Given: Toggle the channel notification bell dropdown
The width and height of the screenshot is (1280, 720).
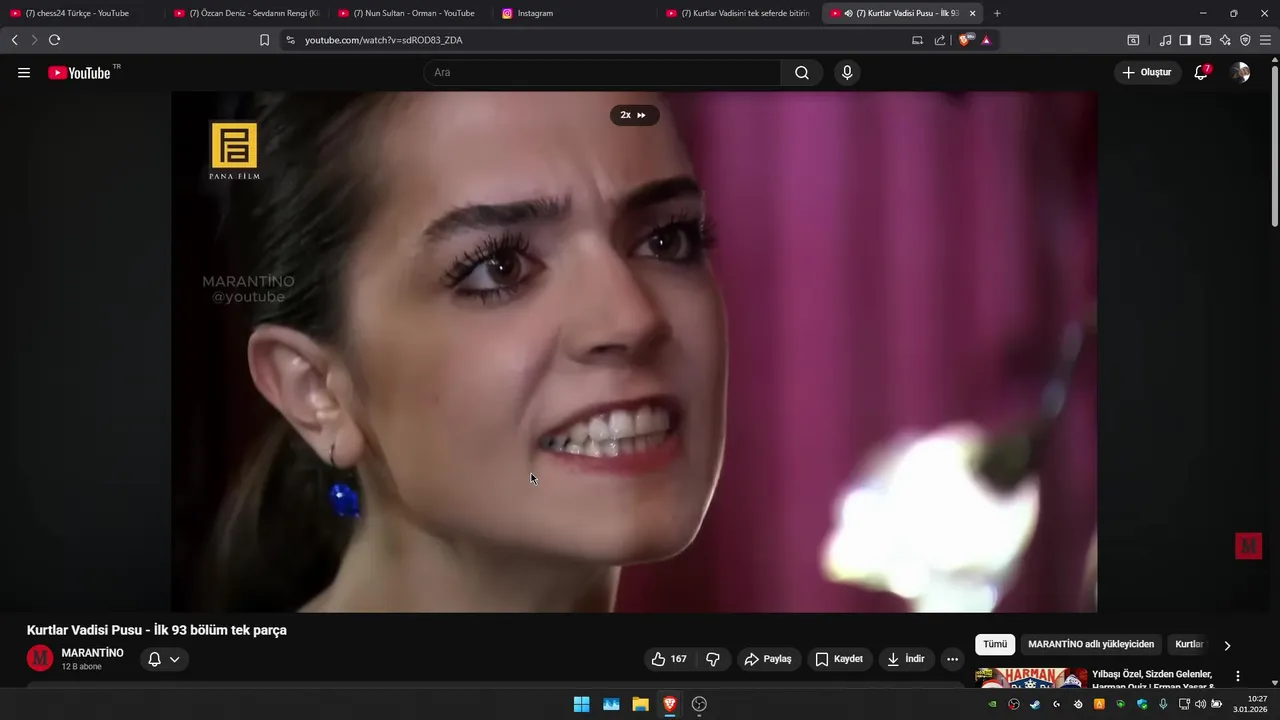Looking at the screenshot, I should point(164,659).
